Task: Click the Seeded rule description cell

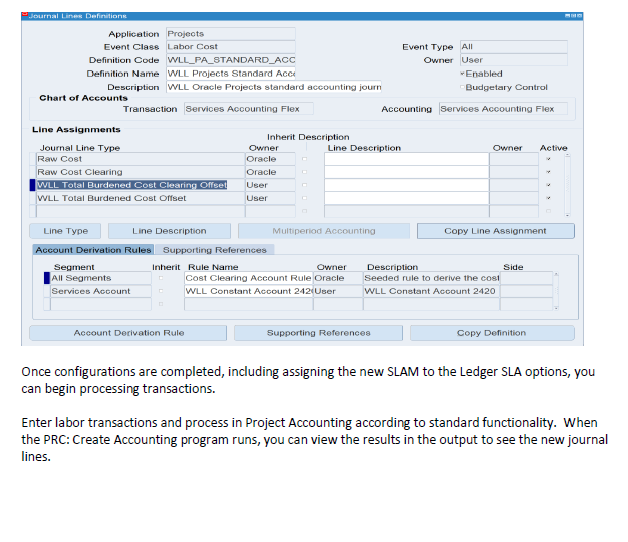Action: [431, 278]
